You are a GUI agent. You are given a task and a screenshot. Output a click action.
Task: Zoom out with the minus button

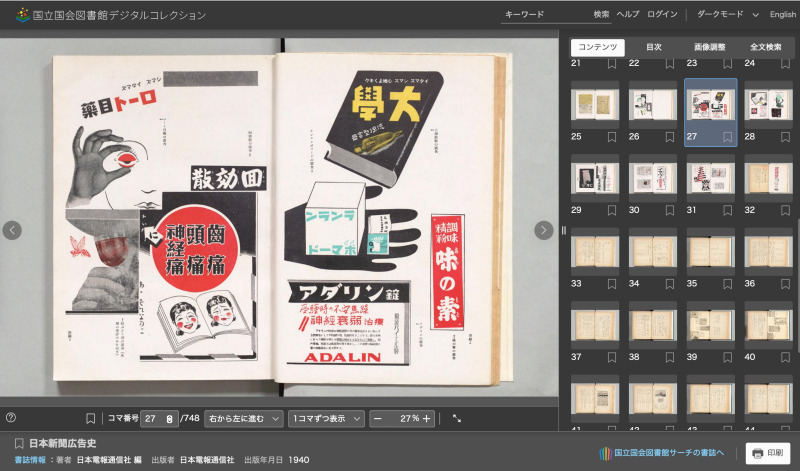click(x=378, y=418)
